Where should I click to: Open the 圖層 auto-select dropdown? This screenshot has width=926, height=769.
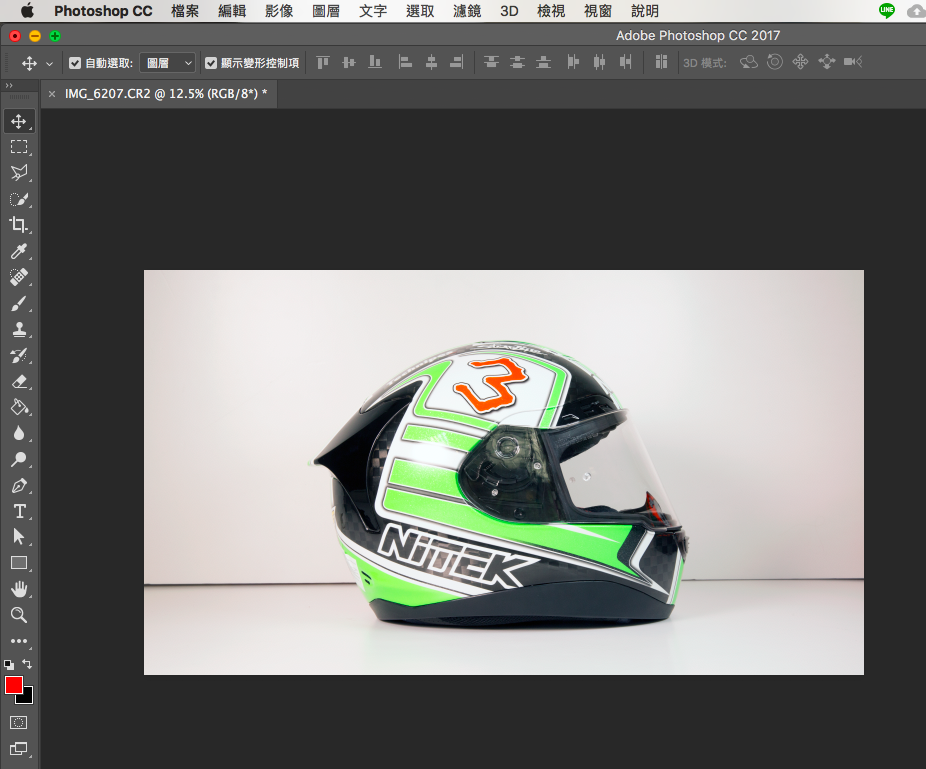[168, 63]
